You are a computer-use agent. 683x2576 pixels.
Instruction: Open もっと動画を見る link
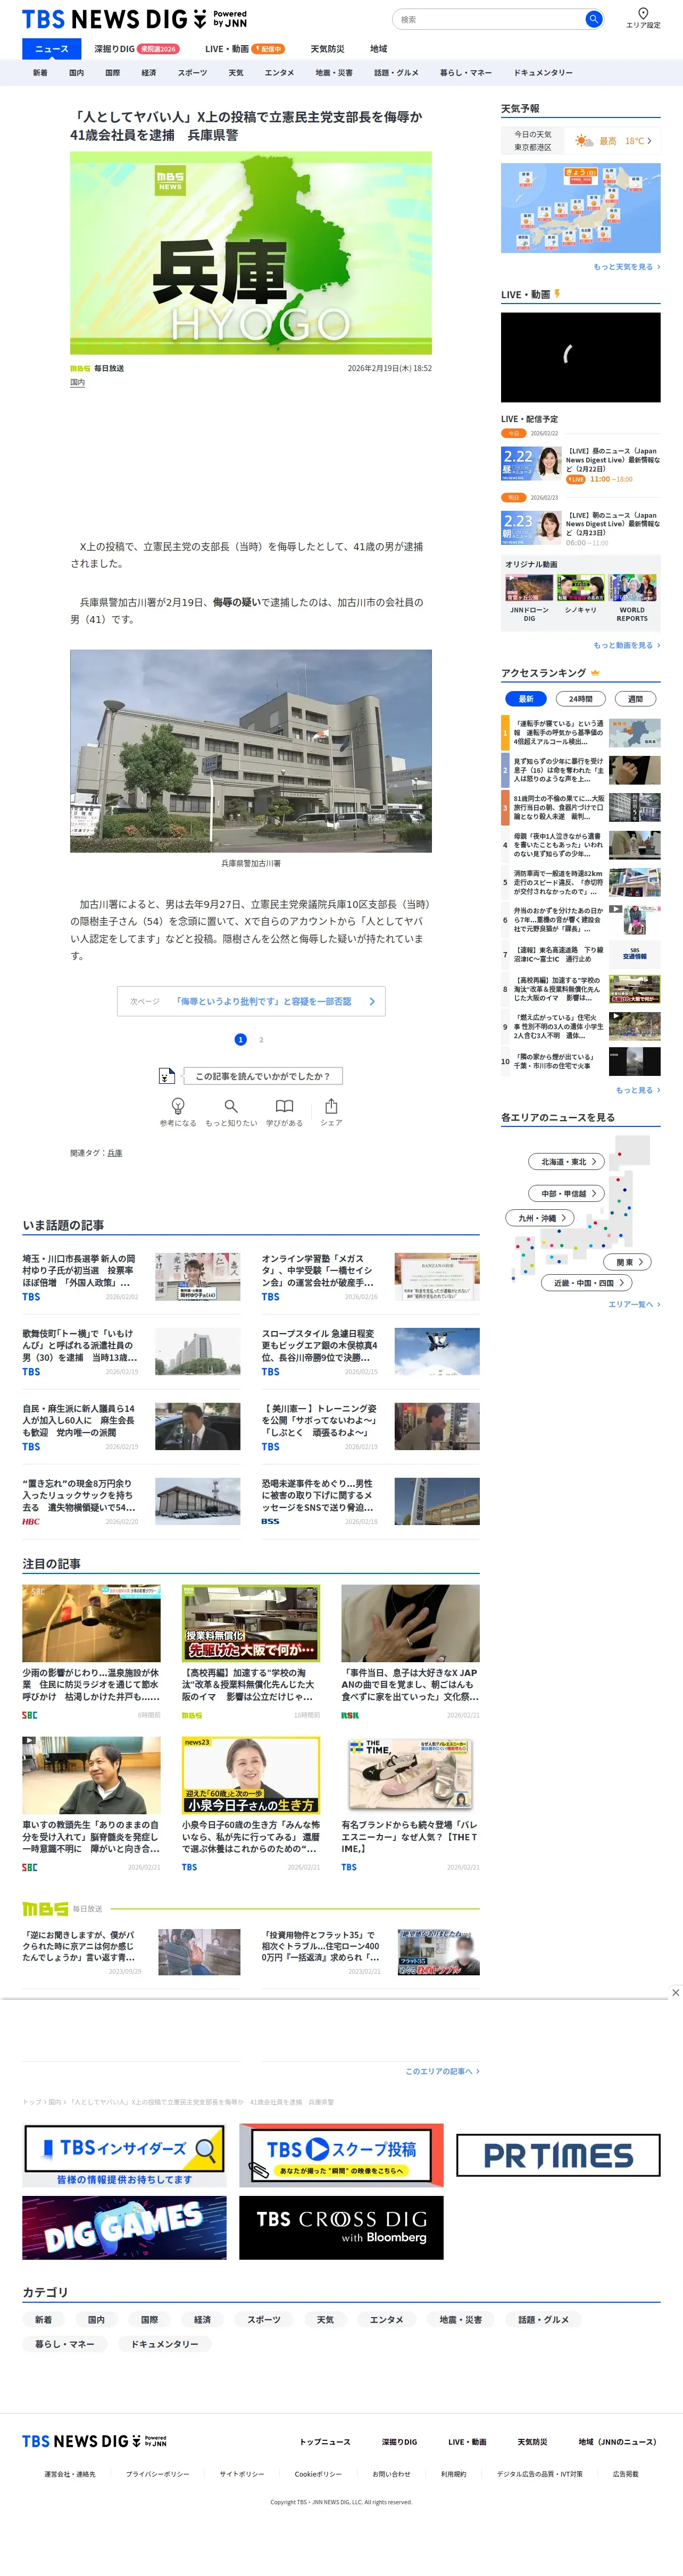pos(626,645)
